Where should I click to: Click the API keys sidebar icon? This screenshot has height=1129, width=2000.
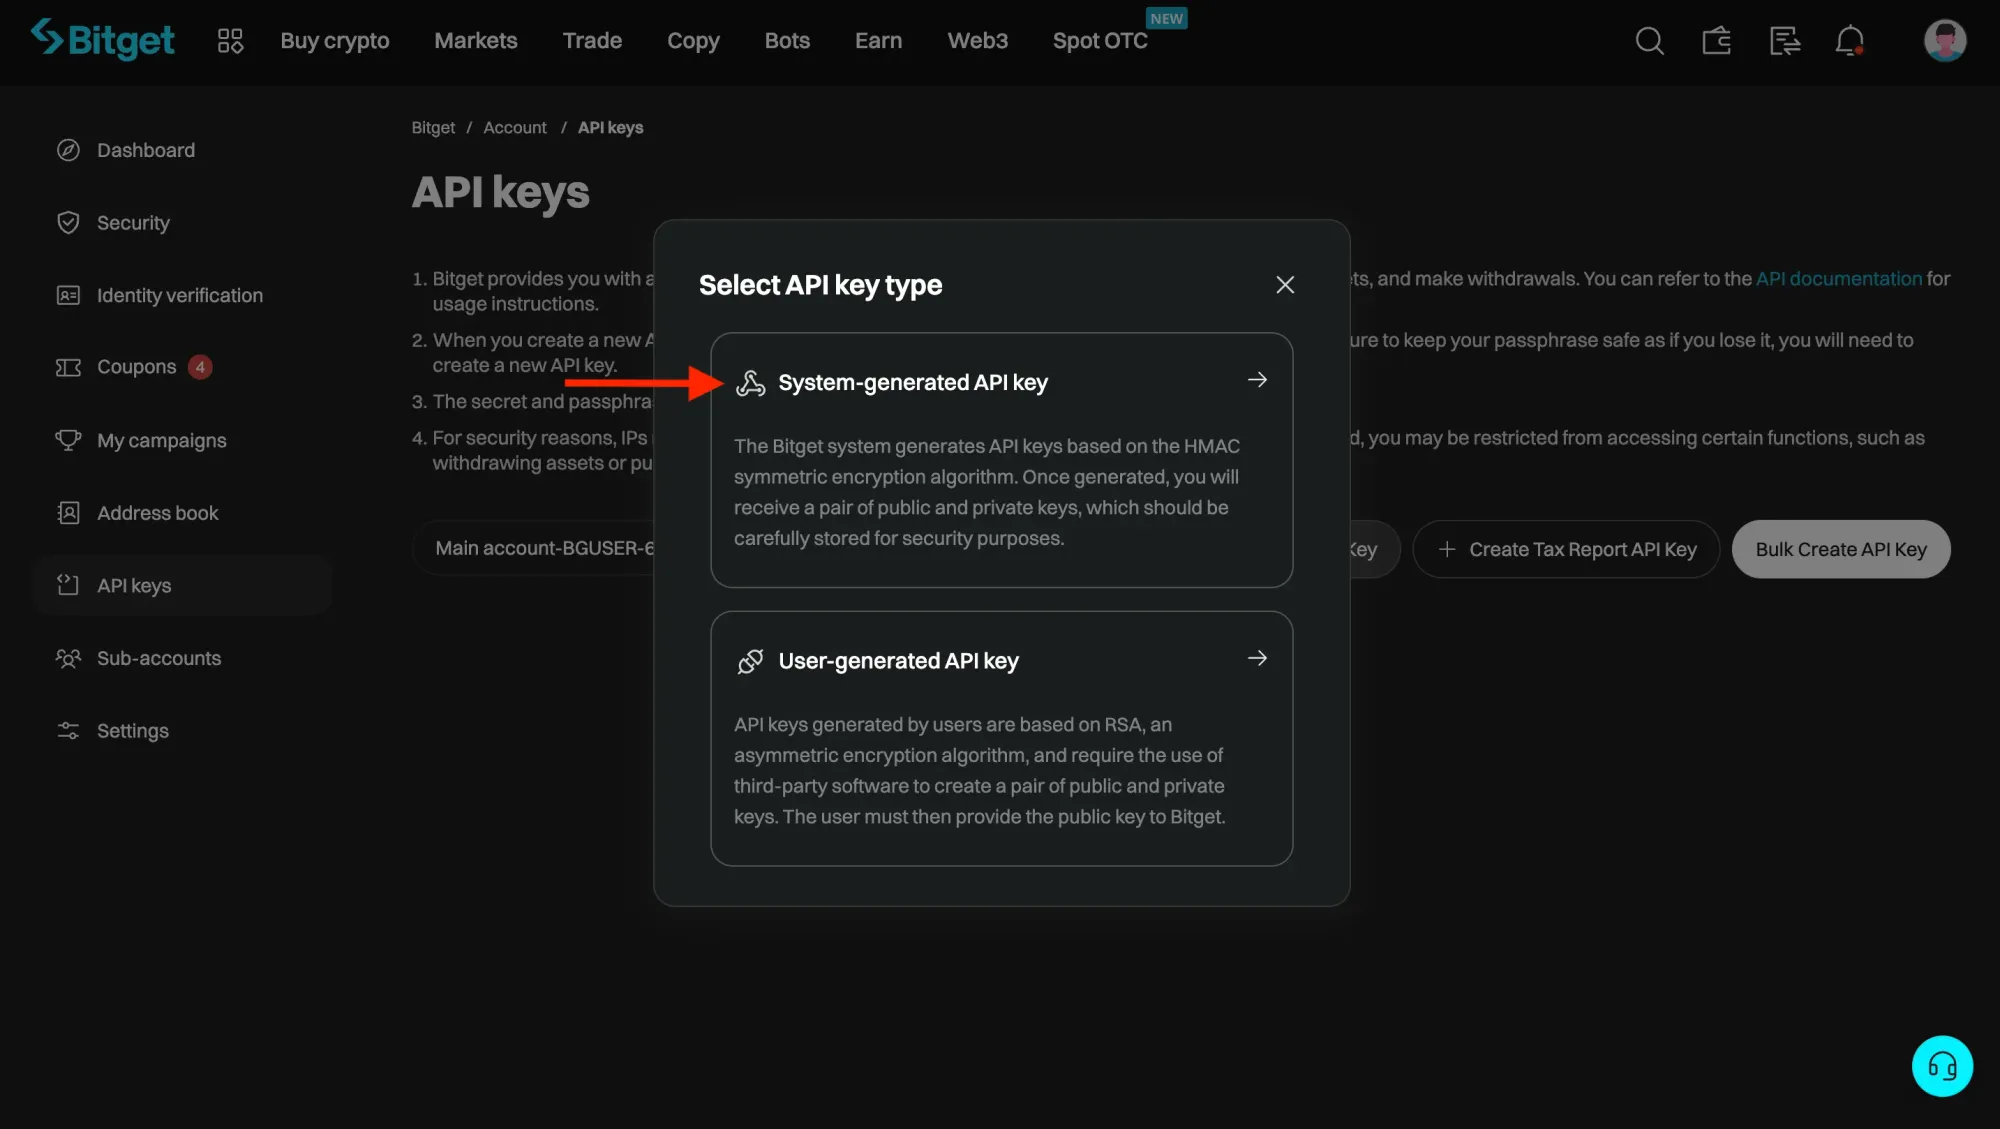point(68,585)
